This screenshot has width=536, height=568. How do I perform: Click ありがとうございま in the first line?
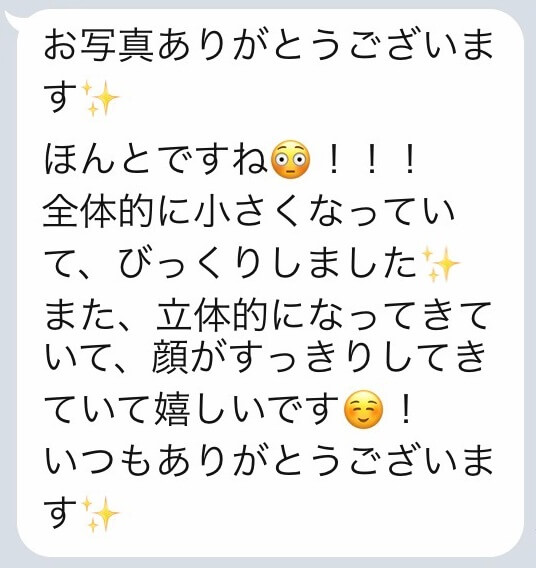324,46
